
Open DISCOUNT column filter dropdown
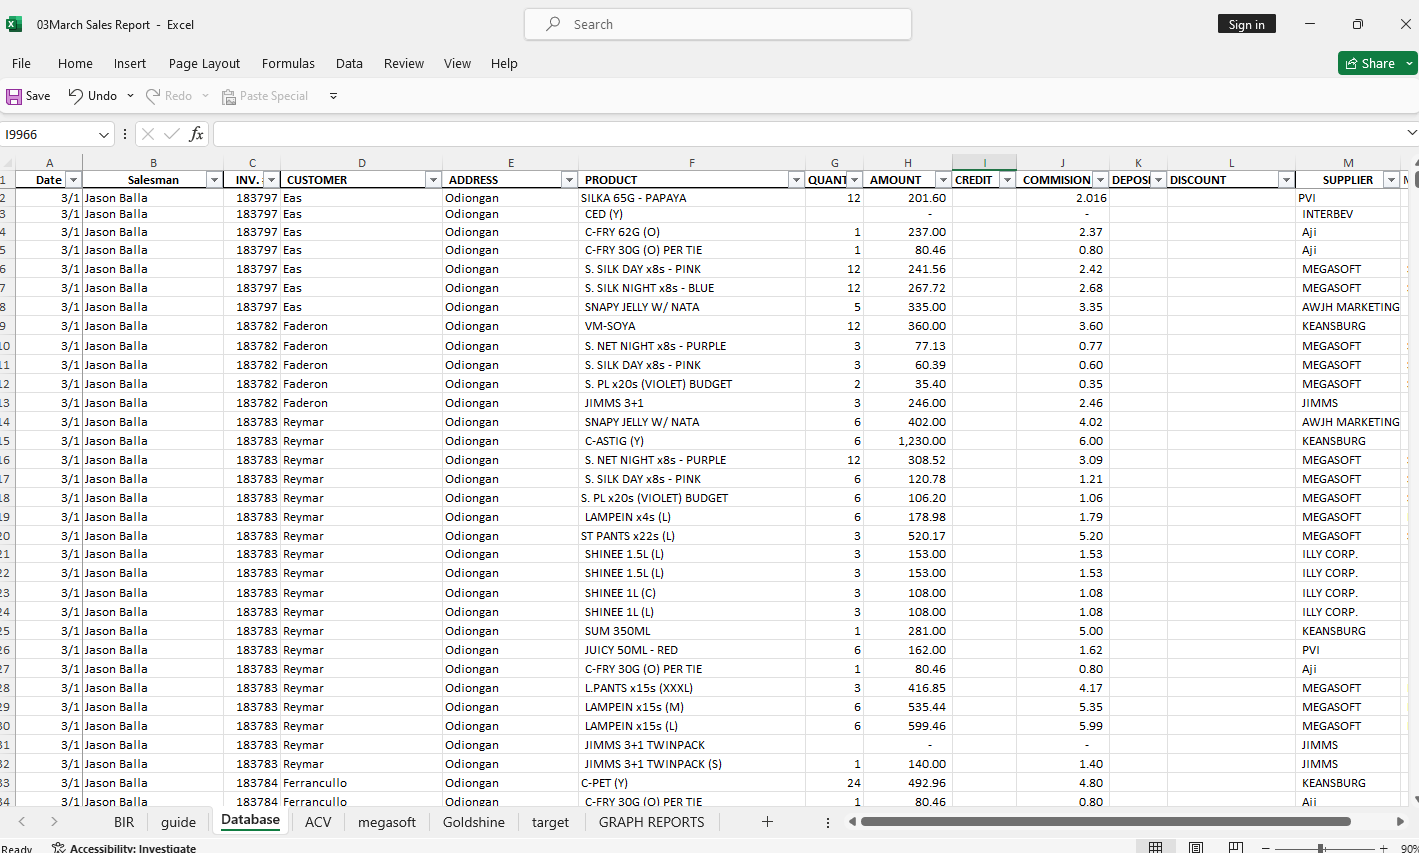pos(1286,180)
